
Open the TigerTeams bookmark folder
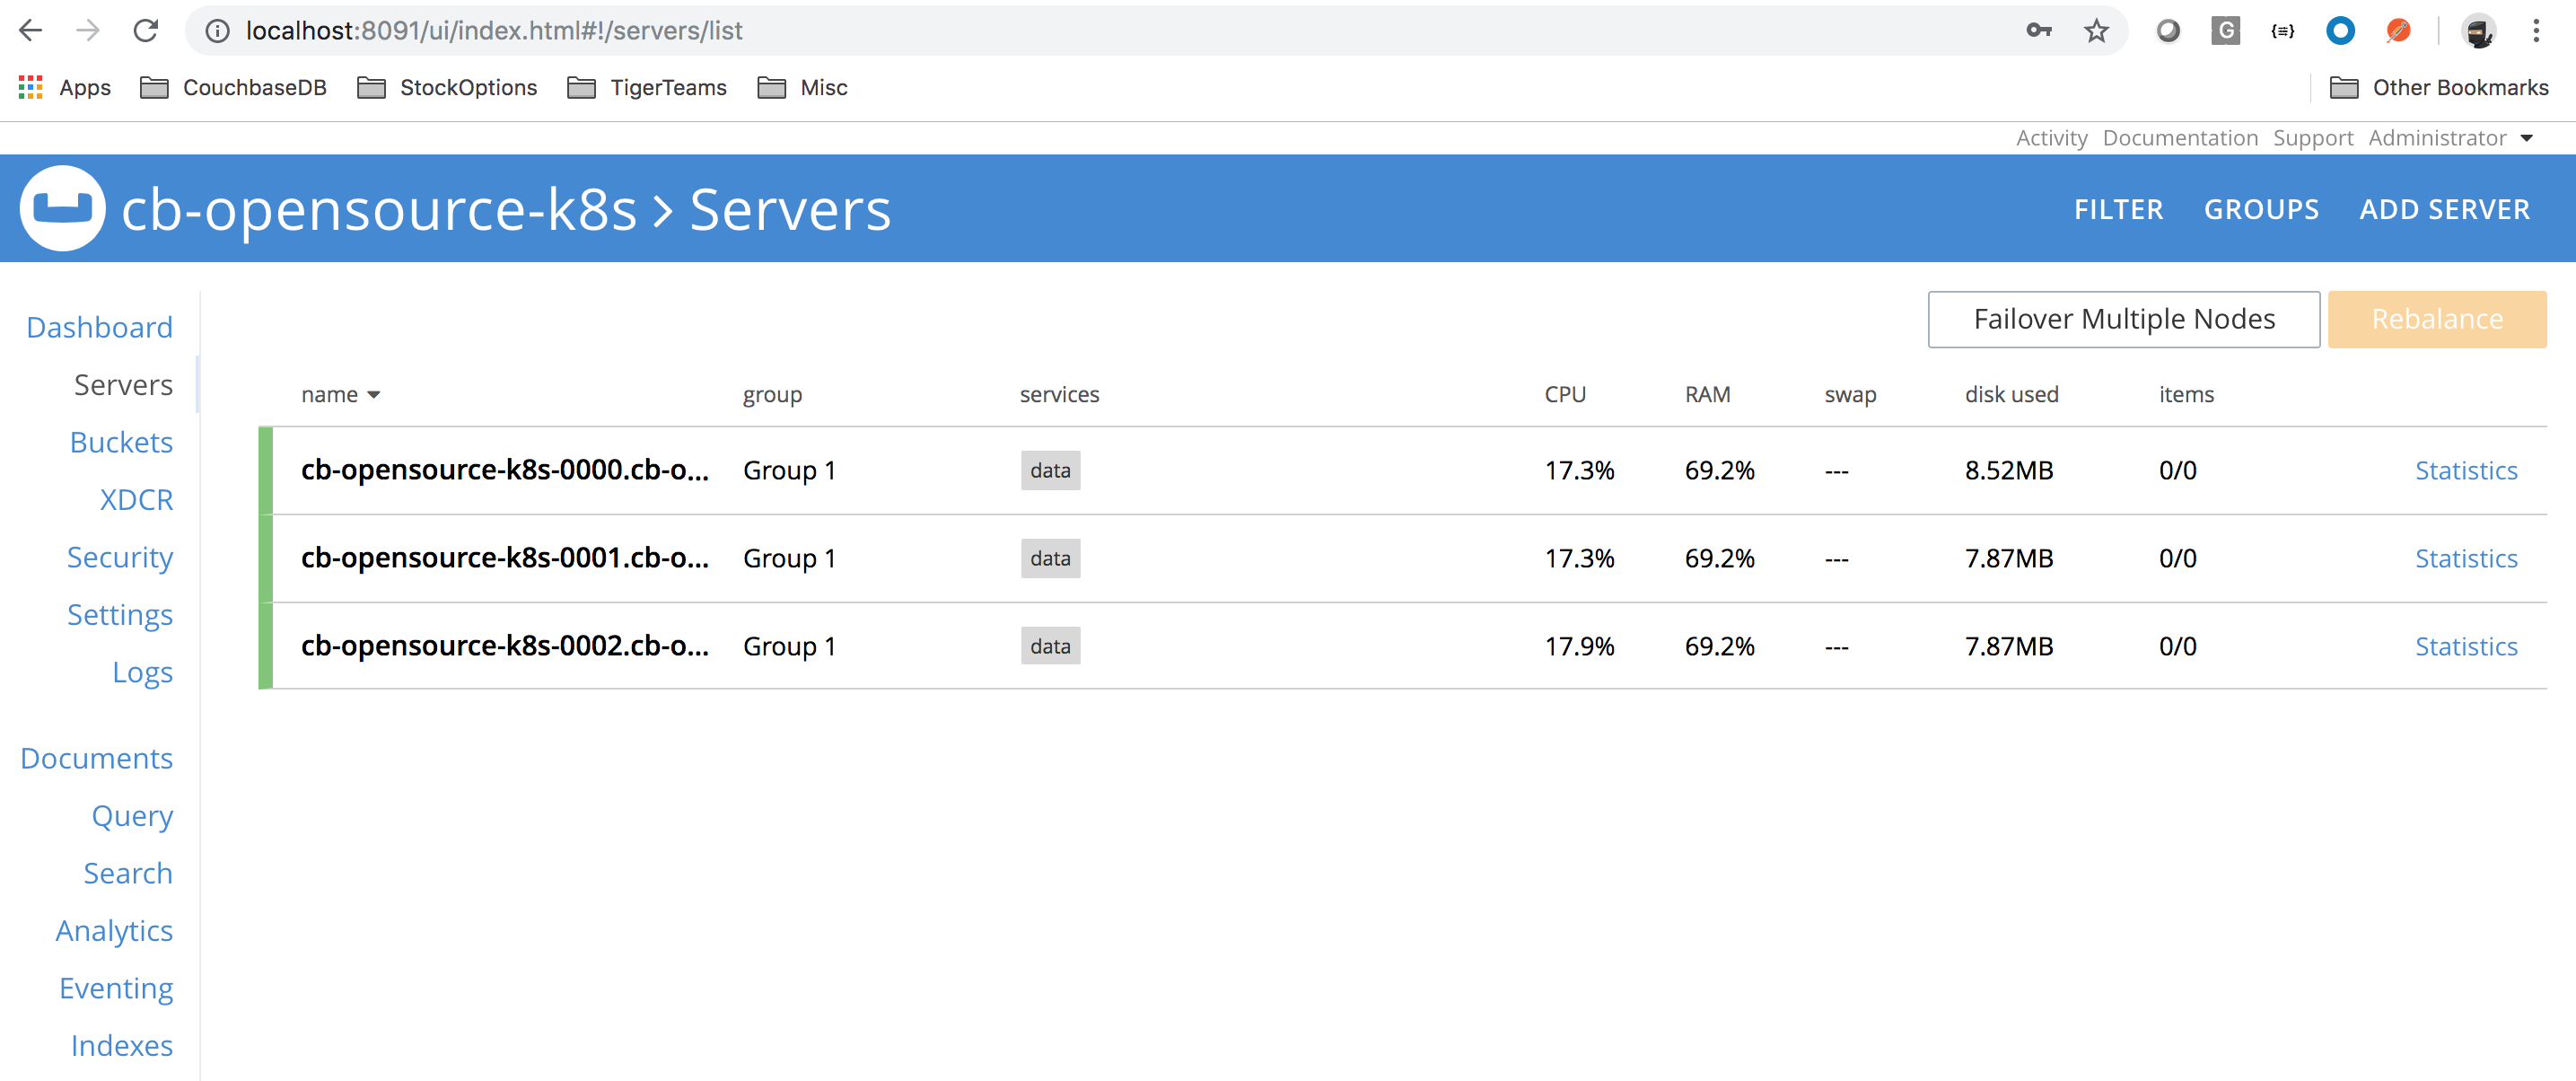[x=648, y=88]
